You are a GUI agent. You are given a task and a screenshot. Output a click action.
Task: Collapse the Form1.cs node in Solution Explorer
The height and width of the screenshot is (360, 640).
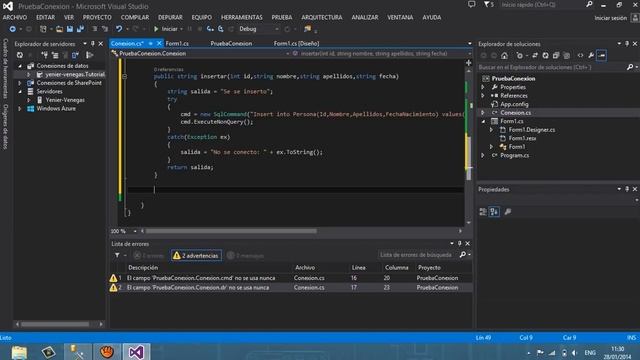483,121
